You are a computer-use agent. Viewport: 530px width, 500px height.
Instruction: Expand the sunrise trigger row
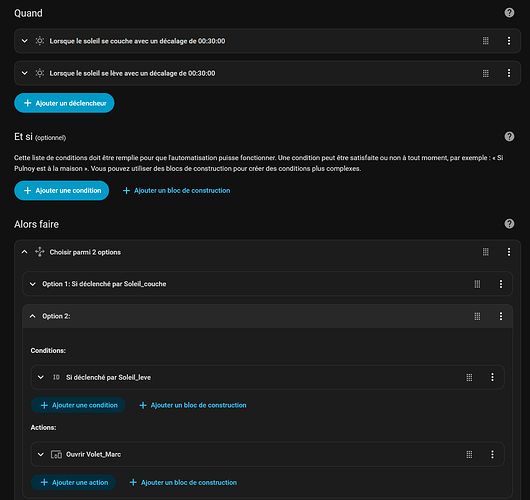[x=25, y=73]
